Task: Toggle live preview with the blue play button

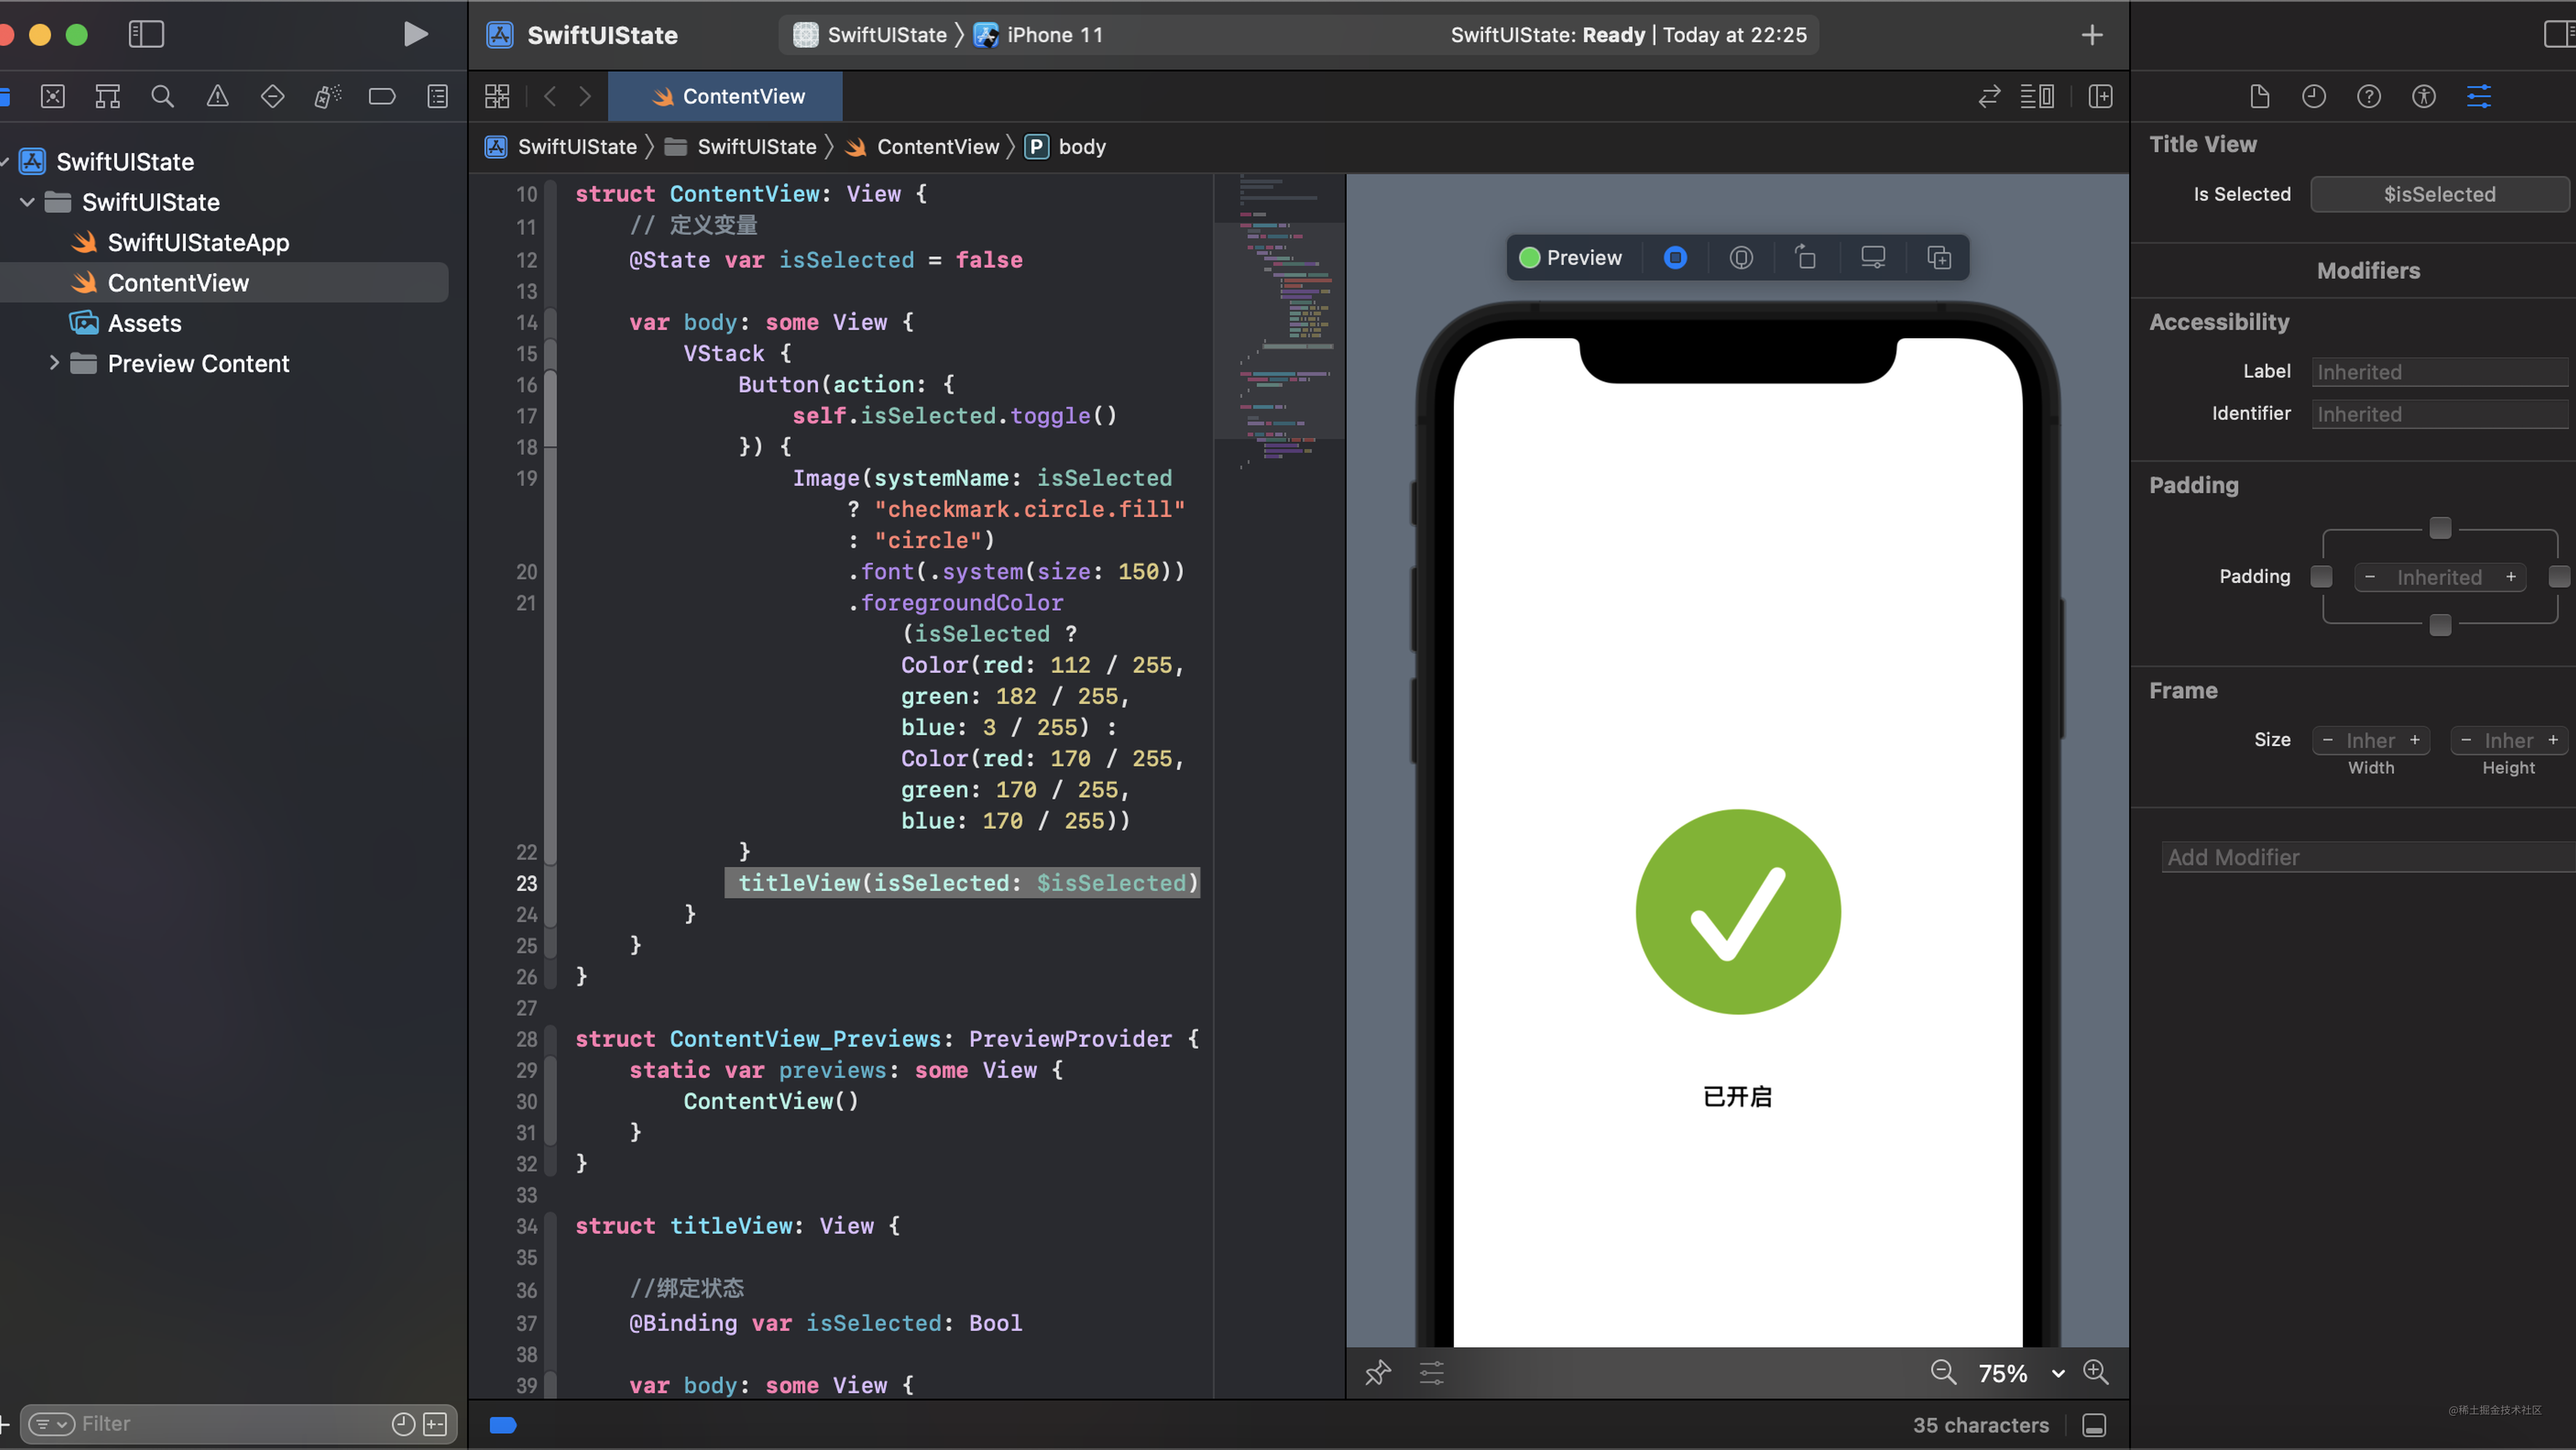Action: click(x=1676, y=257)
